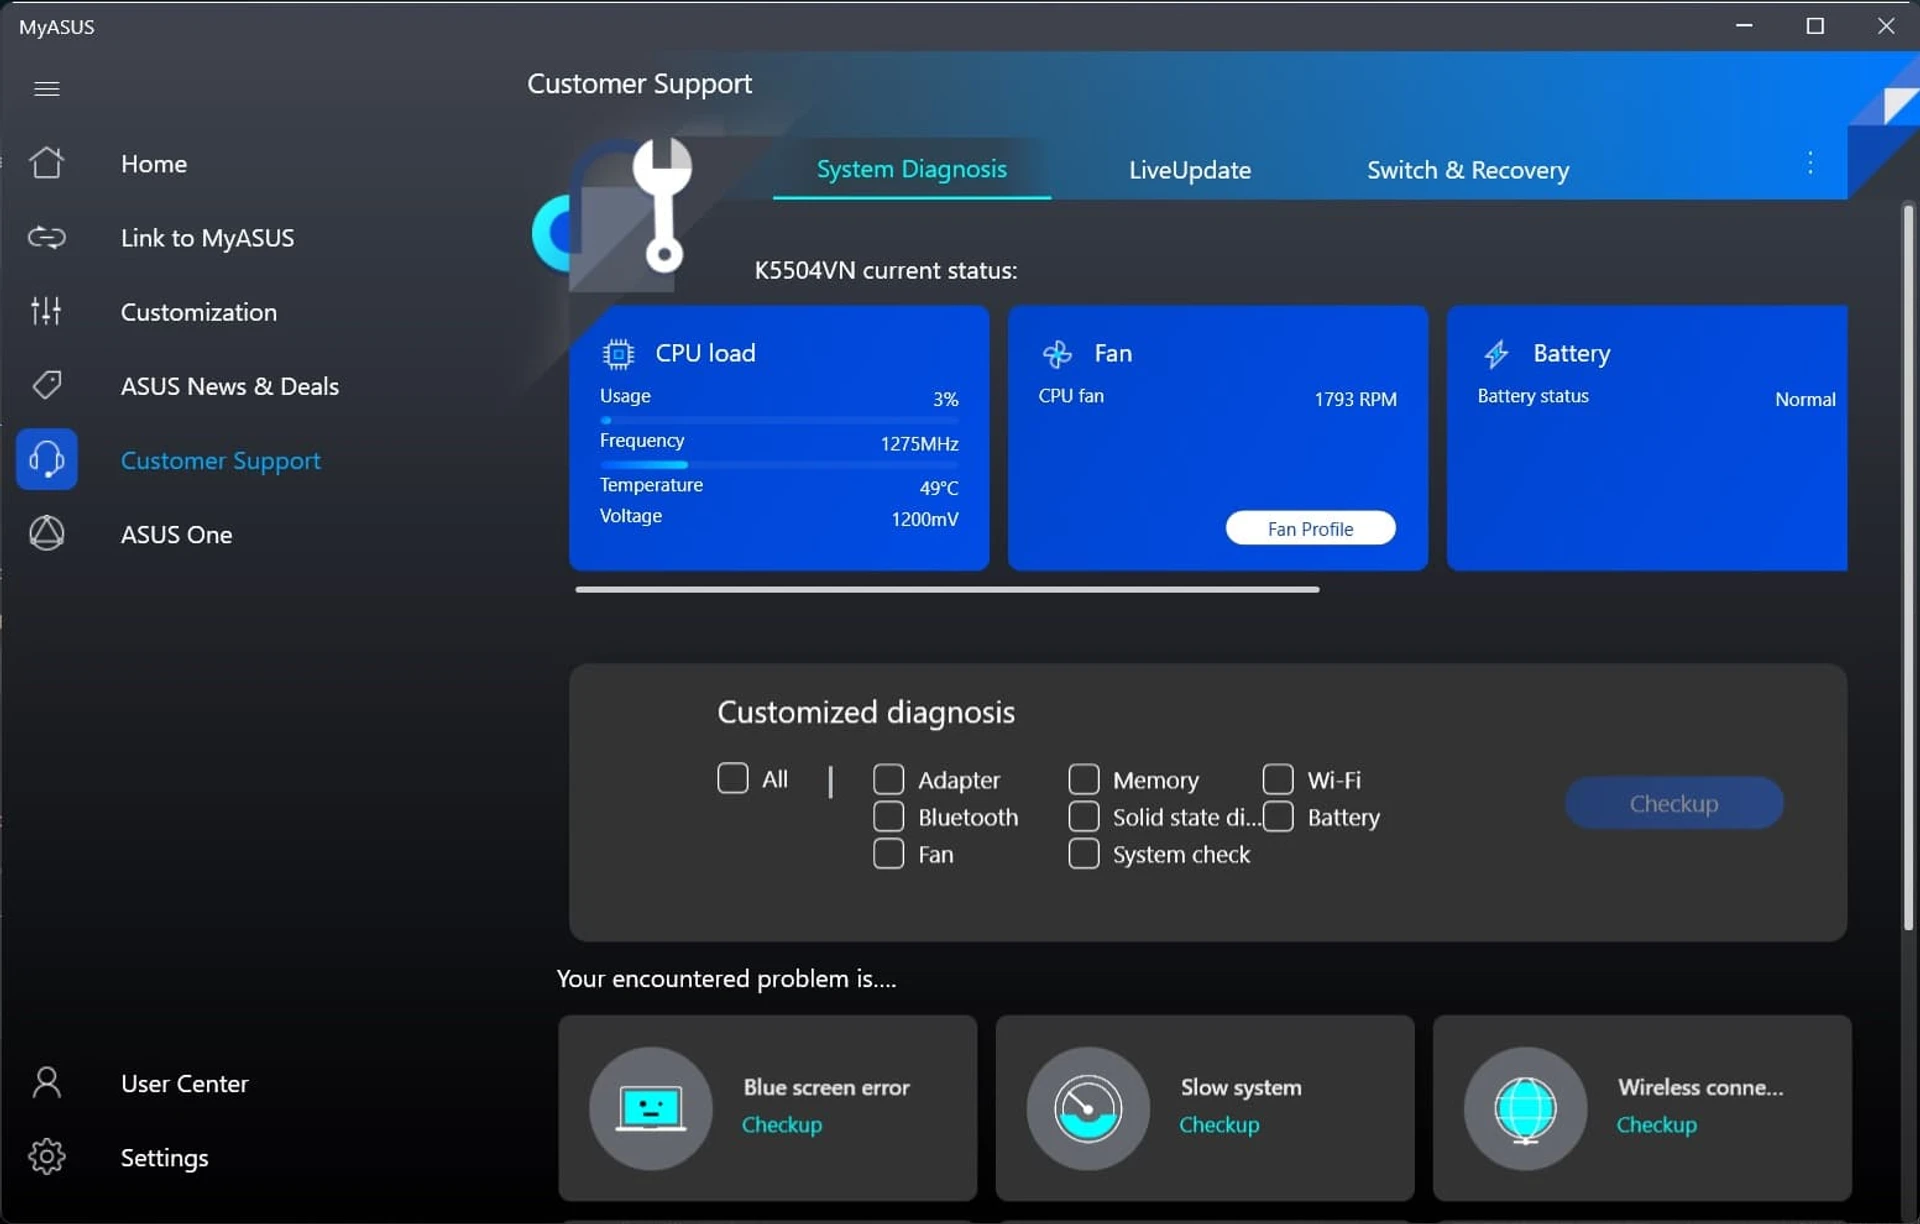Screen dimensions: 1920x1224
Task: Click the User Center person icon
Action: click(x=46, y=1082)
